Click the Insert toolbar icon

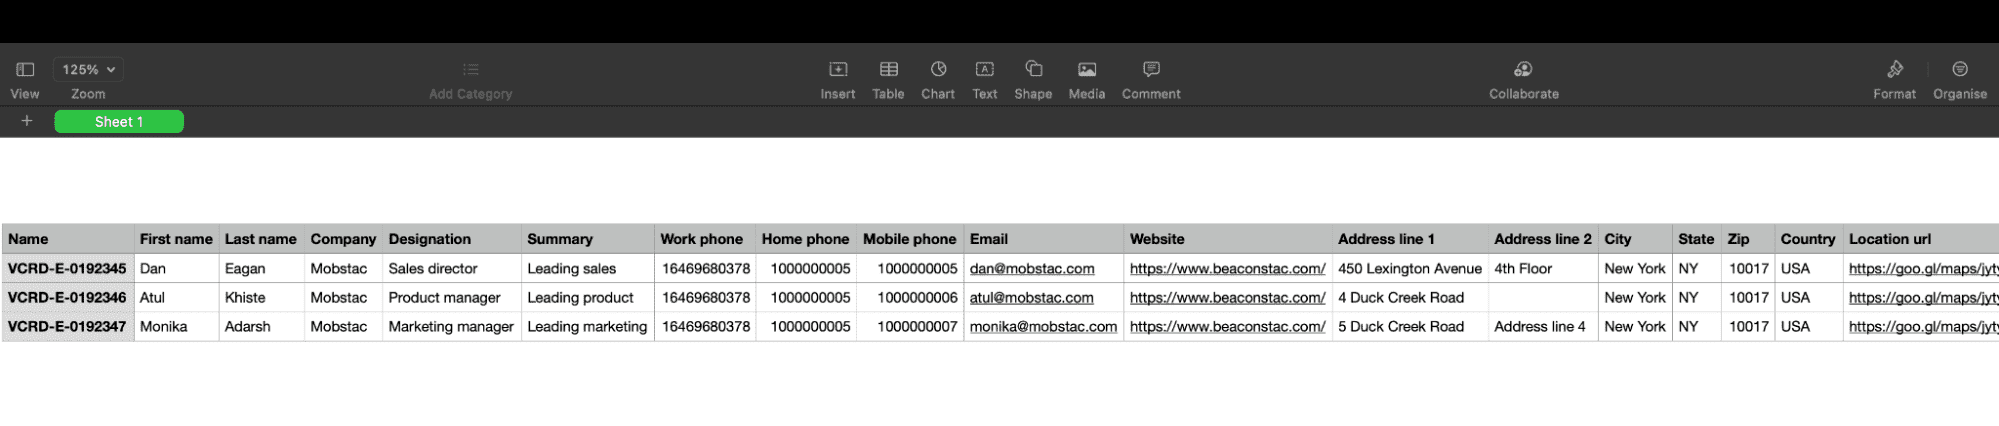click(838, 70)
